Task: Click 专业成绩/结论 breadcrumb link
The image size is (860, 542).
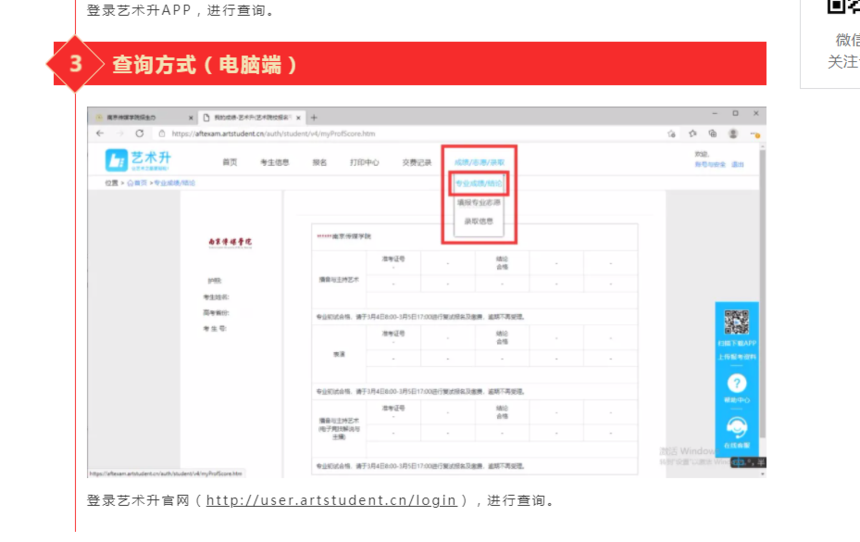Action: [x=174, y=183]
